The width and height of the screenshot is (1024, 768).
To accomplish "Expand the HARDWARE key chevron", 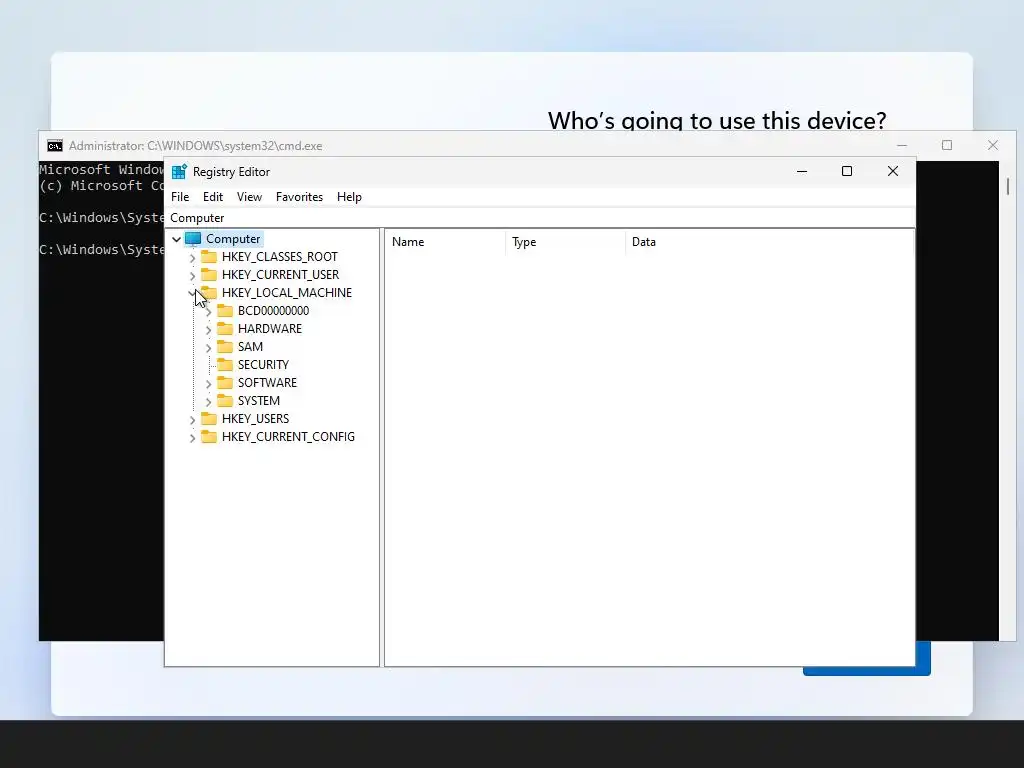I will 209,330.
